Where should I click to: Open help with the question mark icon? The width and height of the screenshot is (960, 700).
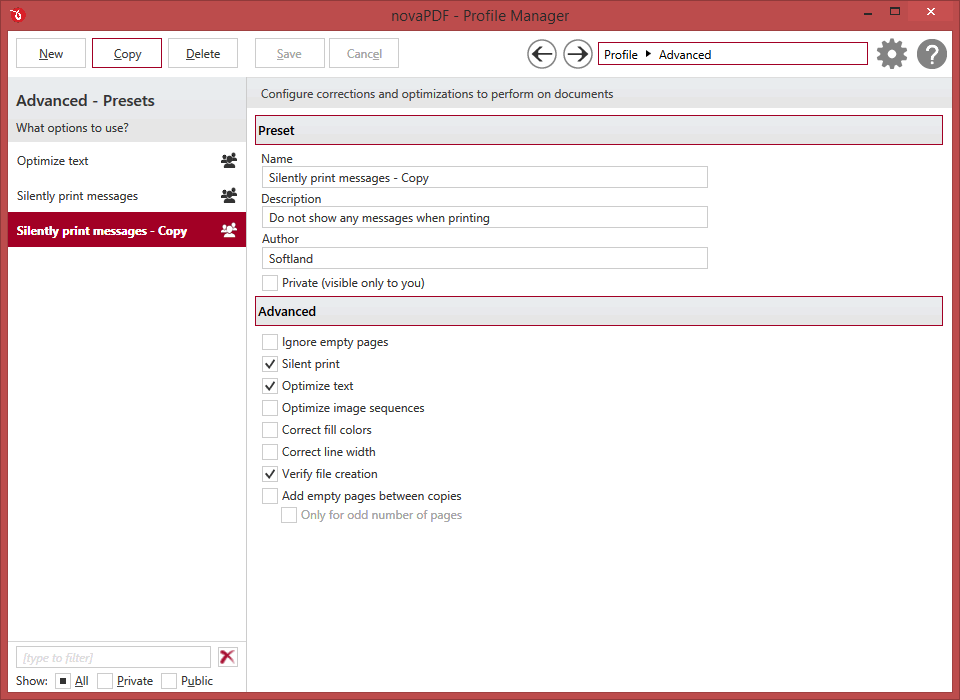[932, 54]
